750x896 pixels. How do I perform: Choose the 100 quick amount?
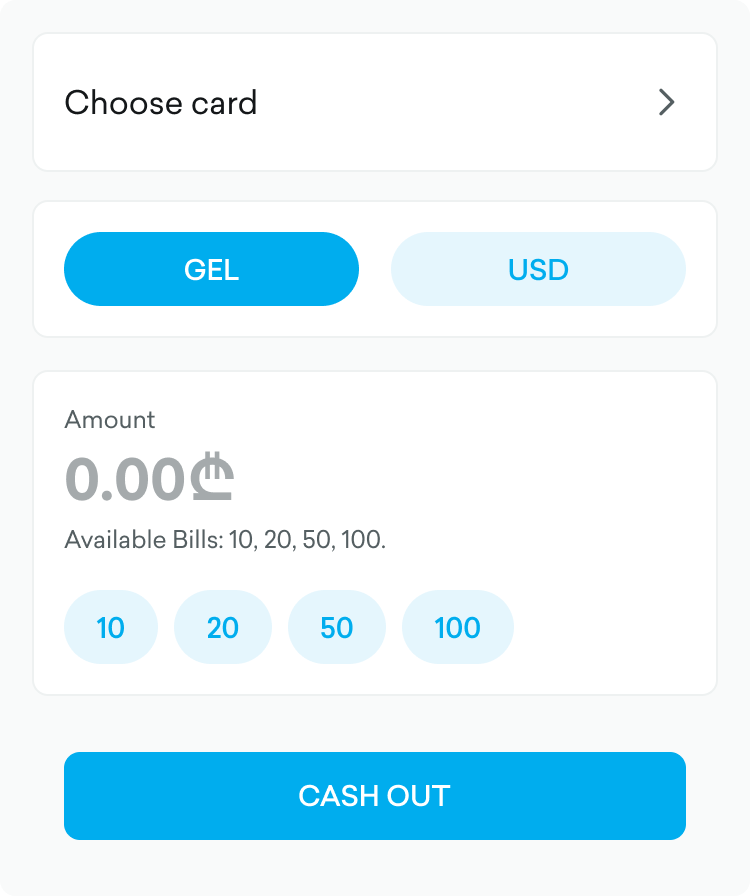(x=458, y=627)
